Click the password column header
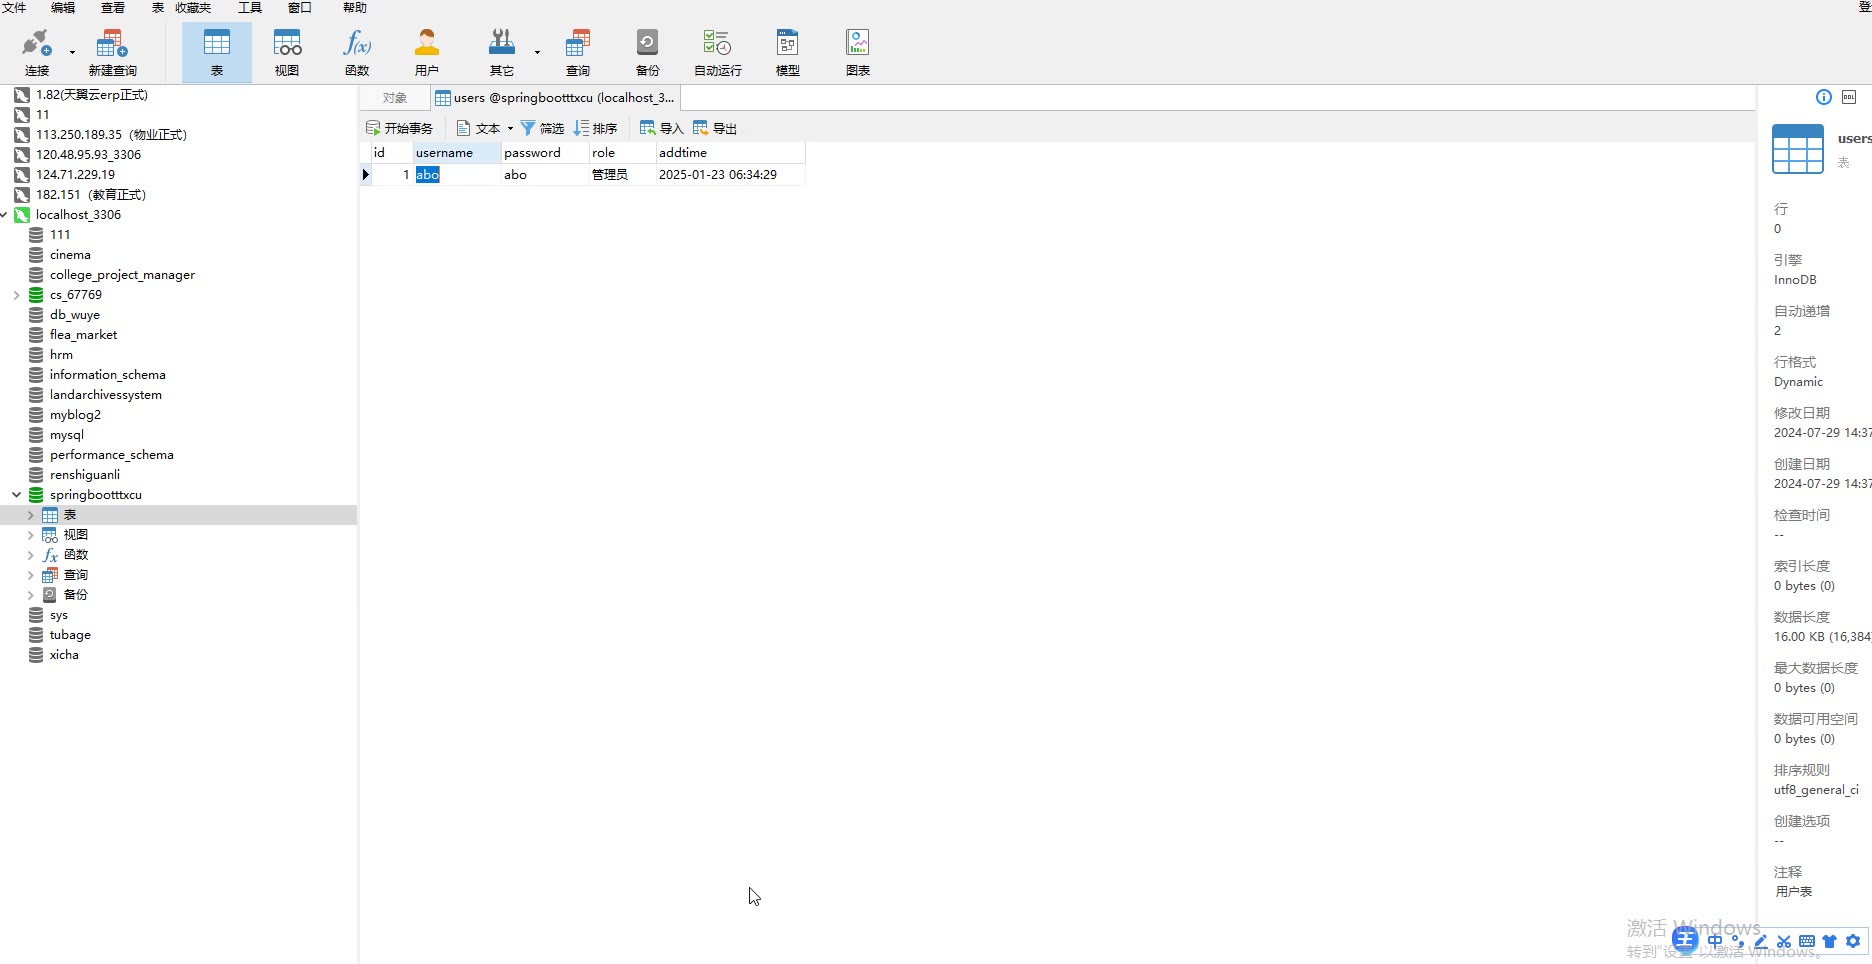Screen dimensions: 1872x964 coord(545,153)
